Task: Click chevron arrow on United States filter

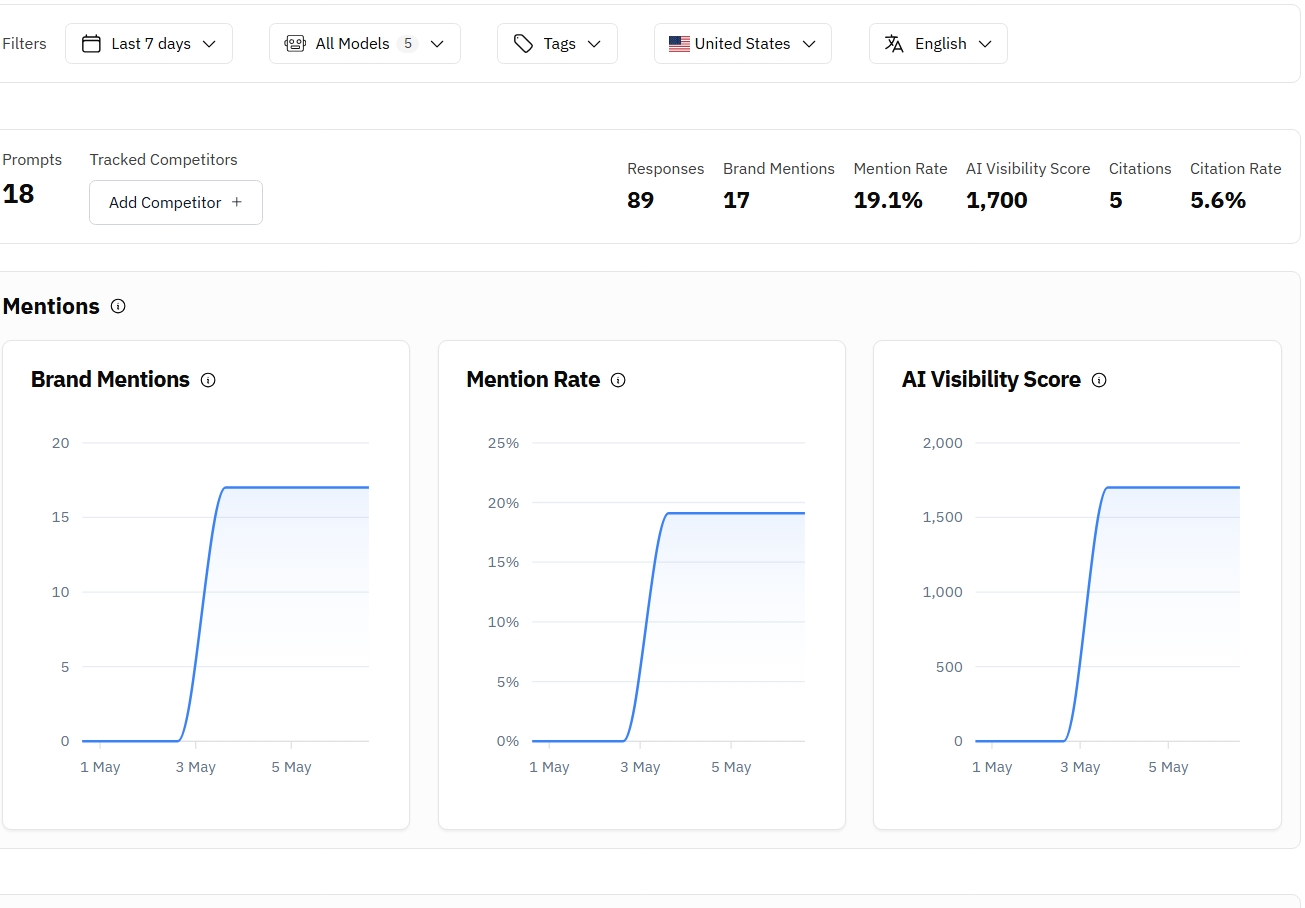Action: pos(809,44)
